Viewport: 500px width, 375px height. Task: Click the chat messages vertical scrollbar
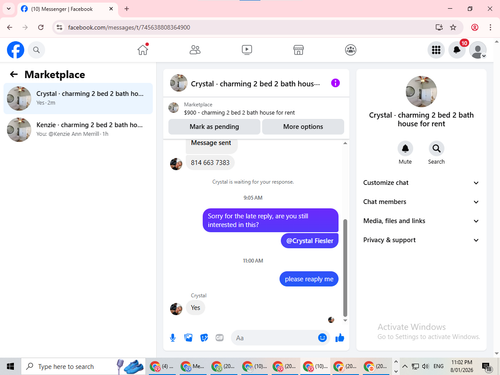click(345, 268)
